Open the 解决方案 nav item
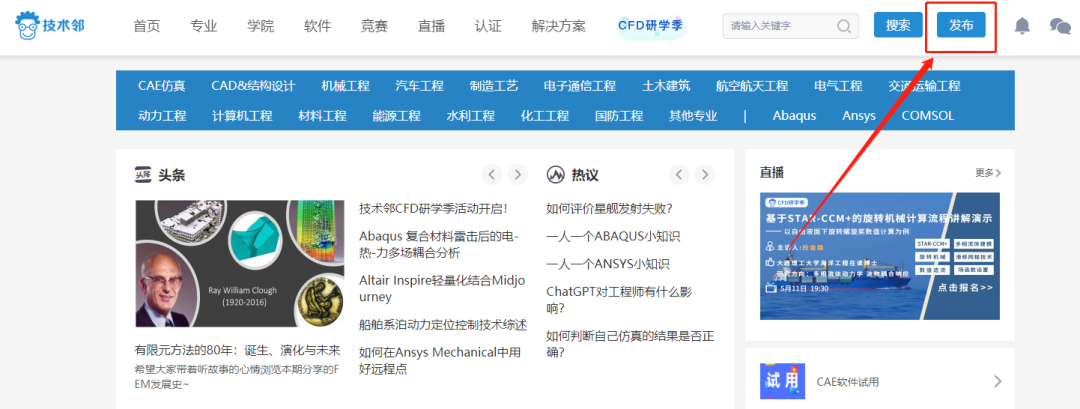 point(559,26)
